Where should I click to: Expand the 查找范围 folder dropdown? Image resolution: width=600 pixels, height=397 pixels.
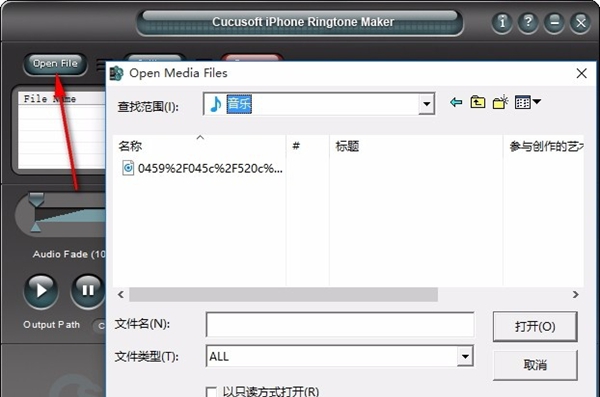pos(427,104)
